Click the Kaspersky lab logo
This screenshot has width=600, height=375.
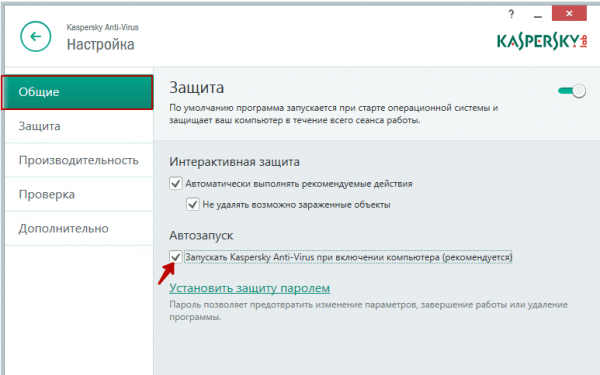pos(542,42)
